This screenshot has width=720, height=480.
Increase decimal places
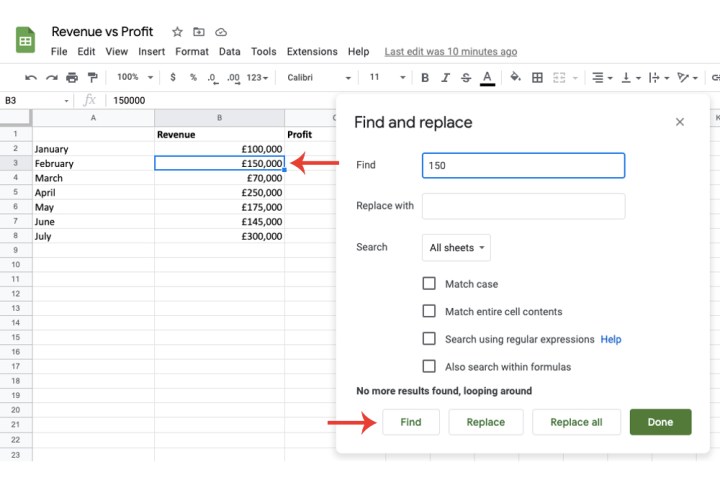point(233,78)
